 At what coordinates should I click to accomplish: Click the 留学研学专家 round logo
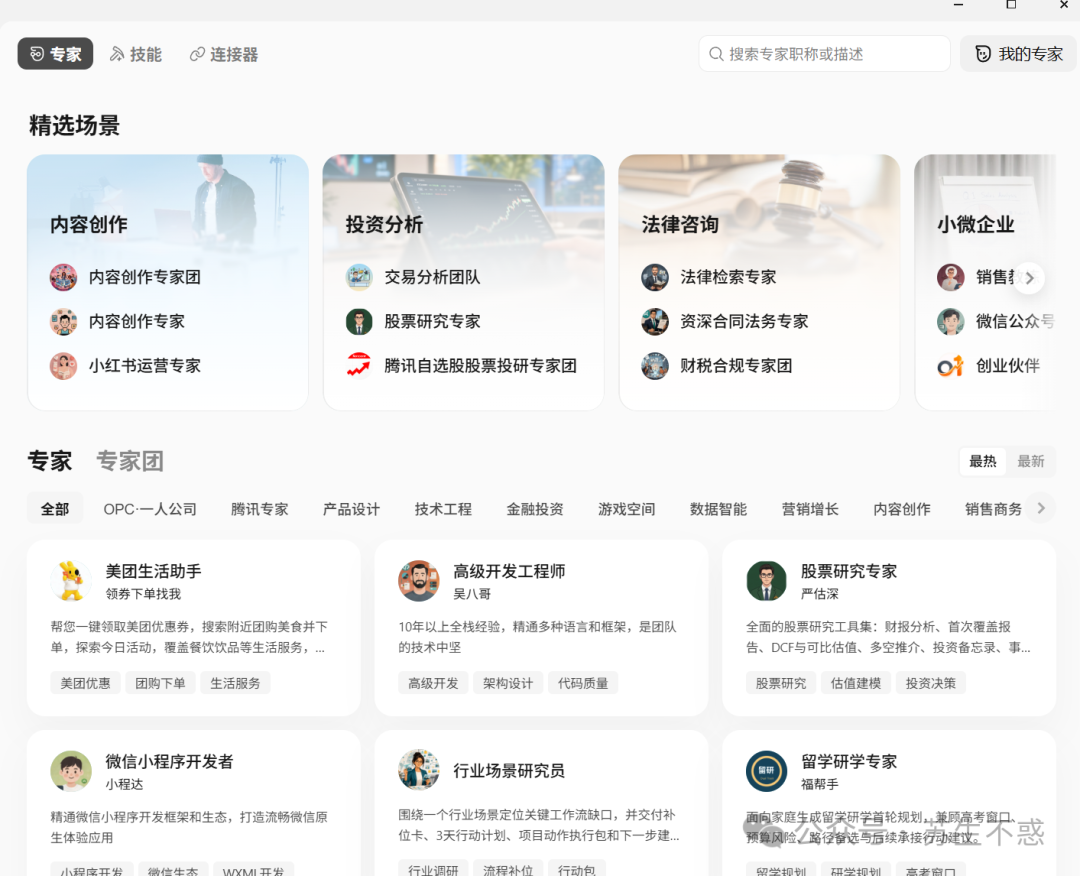tap(767, 771)
